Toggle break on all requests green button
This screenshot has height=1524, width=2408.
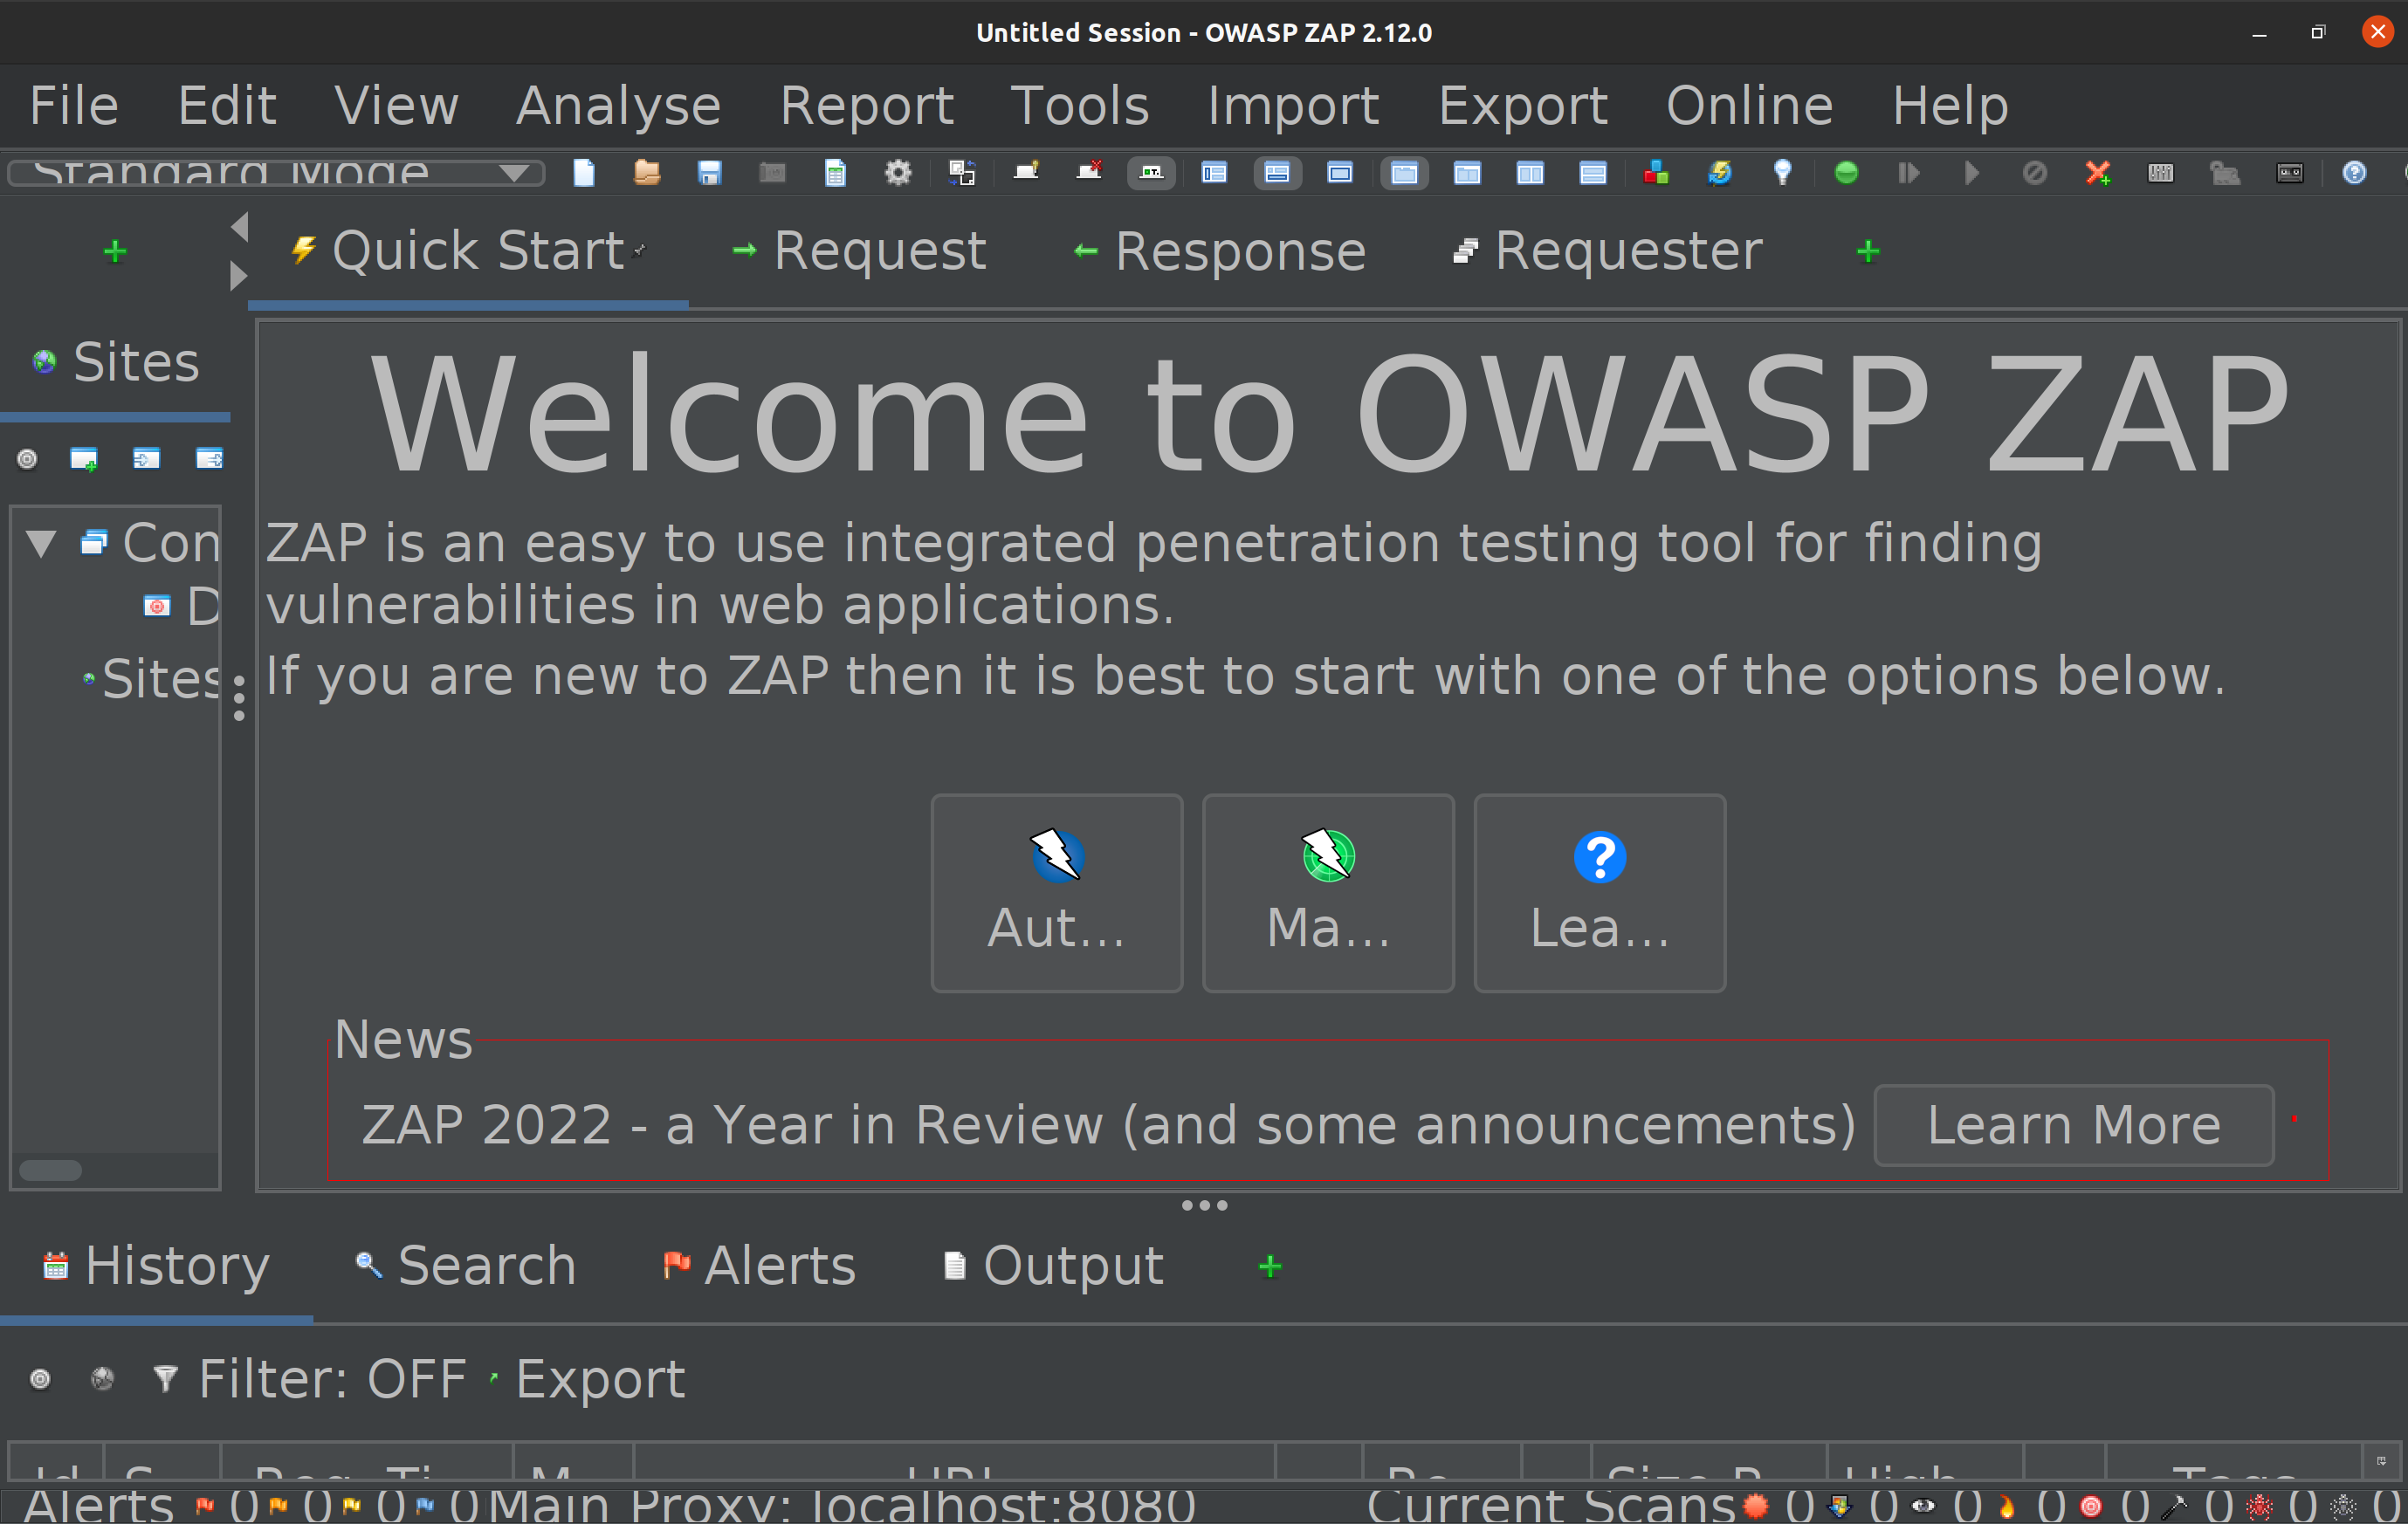(1846, 173)
